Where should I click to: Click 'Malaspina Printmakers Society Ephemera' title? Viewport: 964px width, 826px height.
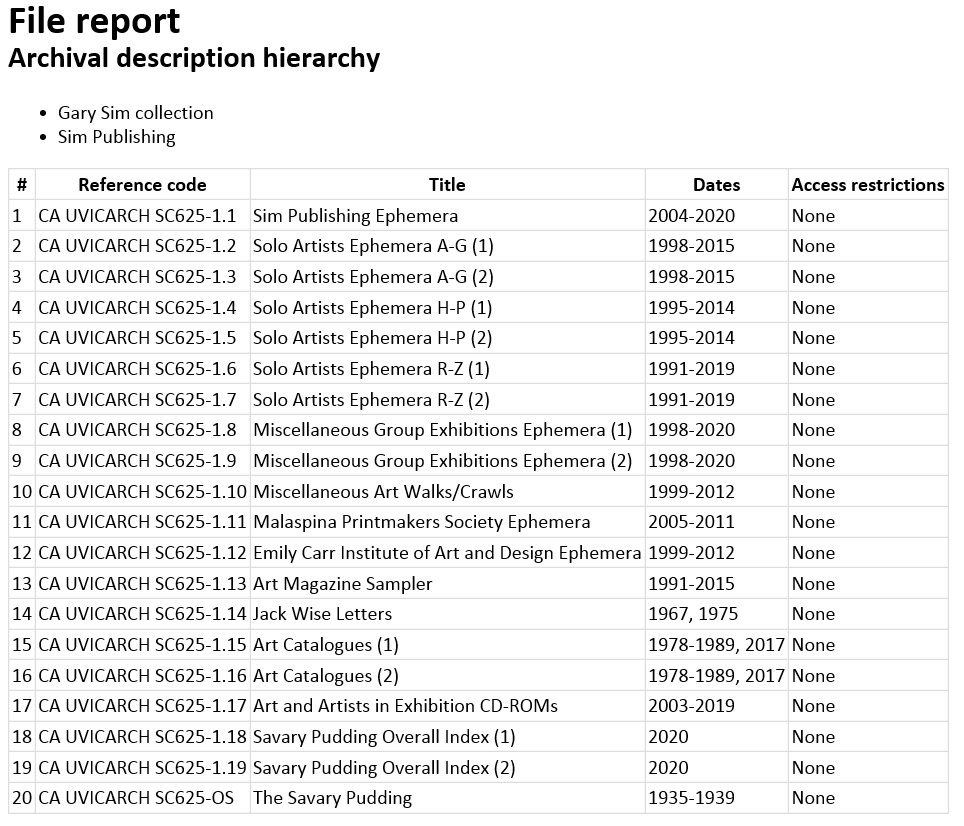click(422, 522)
